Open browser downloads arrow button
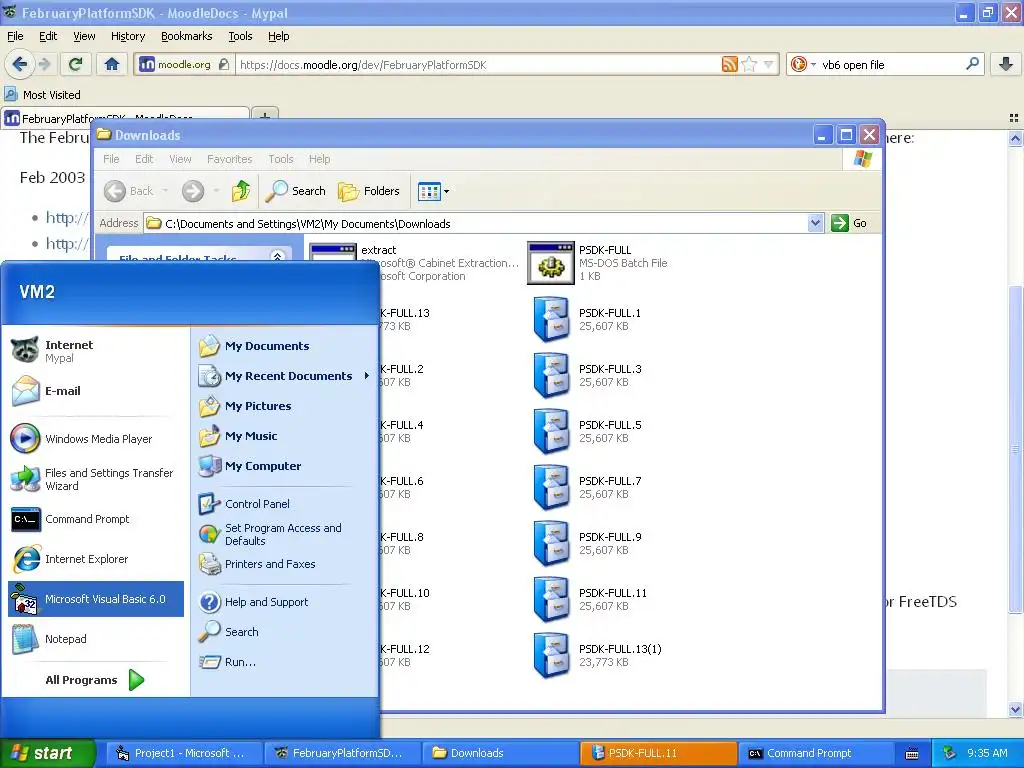Image resolution: width=1024 pixels, height=768 pixels. coord(1006,64)
